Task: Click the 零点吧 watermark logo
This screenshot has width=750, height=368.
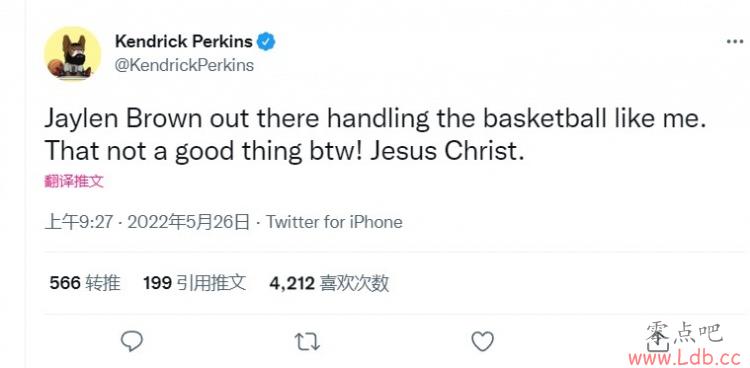Action: click(x=684, y=334)
